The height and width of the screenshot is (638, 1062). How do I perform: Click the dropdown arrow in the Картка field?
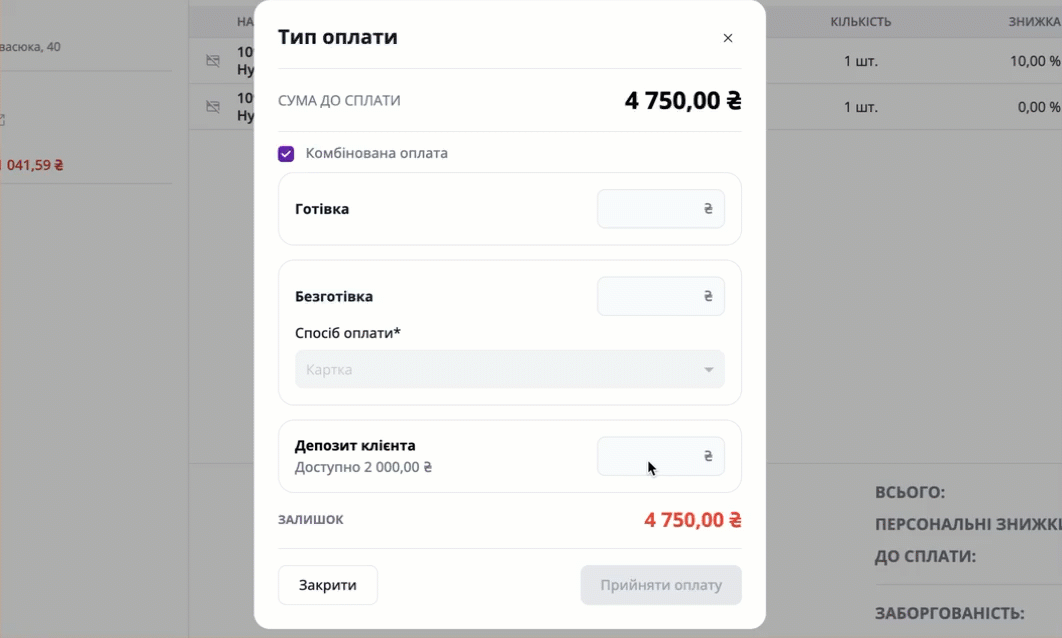708,370
